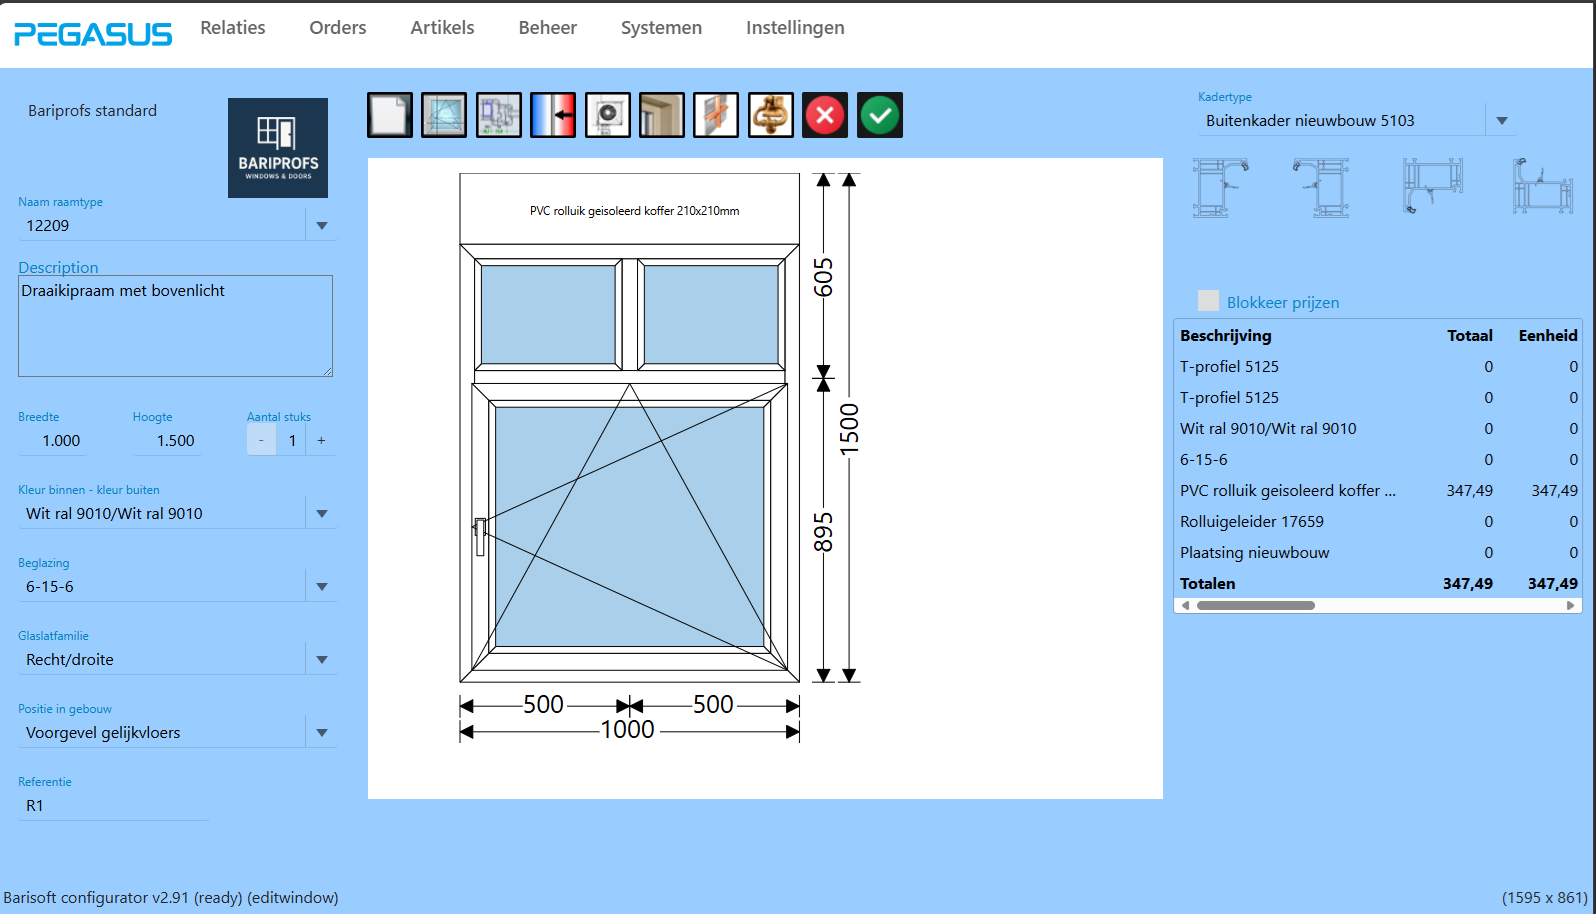Click the 6-15-6 row in price table
Image resolution: width=1596 pixels, height=914 pixels.
click(x=1378, y=459)
